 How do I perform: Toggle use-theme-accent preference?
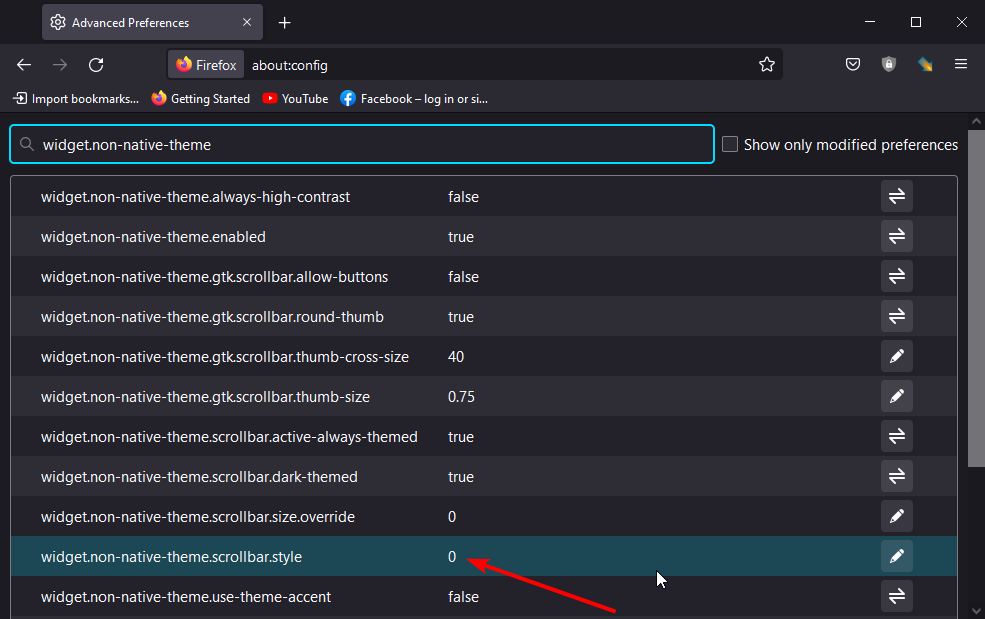(896, 596)
